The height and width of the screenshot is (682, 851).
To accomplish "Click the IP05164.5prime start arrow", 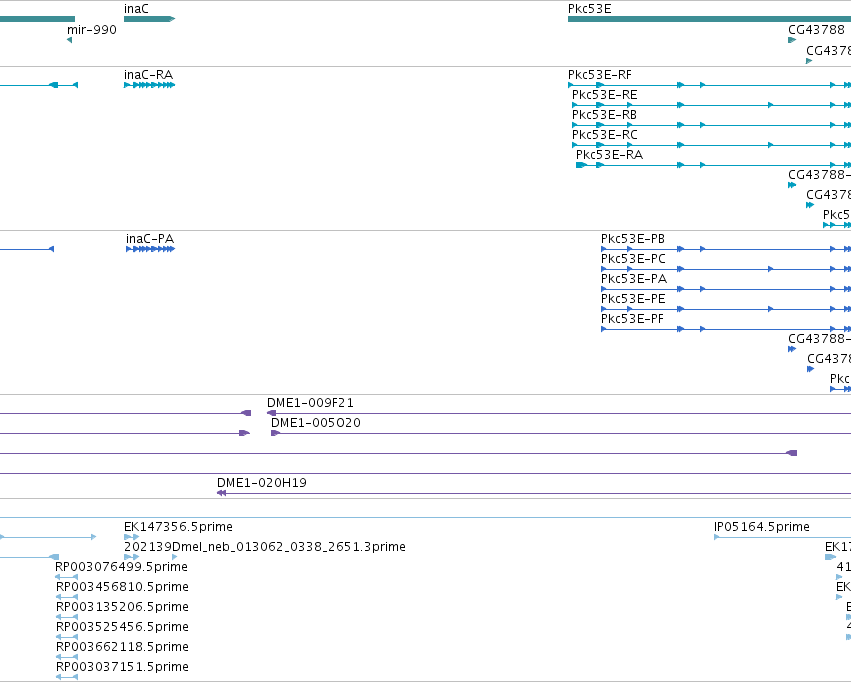I will (x=716, y=537).
